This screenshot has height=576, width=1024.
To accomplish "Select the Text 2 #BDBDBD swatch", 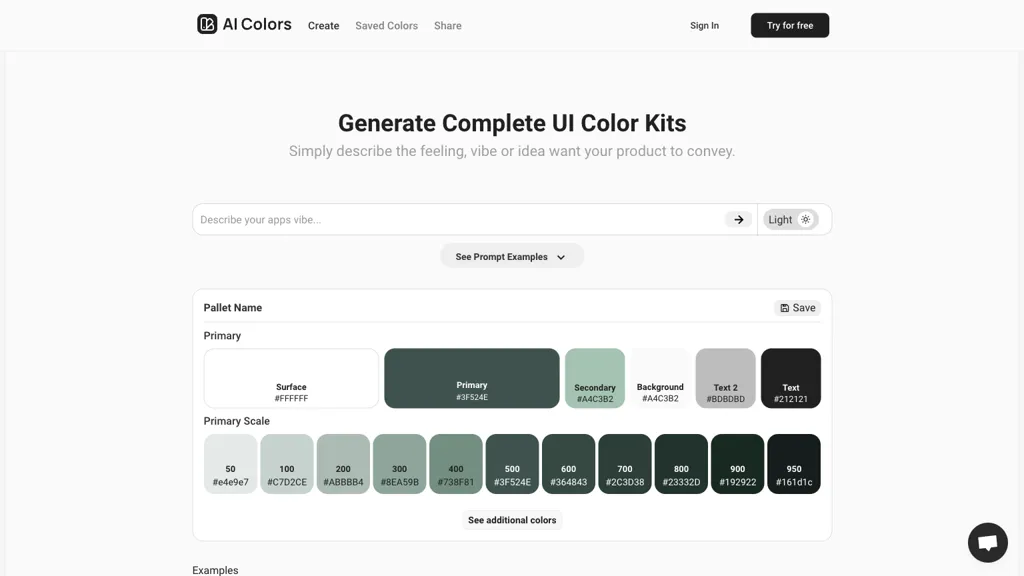I will point(726,378).
